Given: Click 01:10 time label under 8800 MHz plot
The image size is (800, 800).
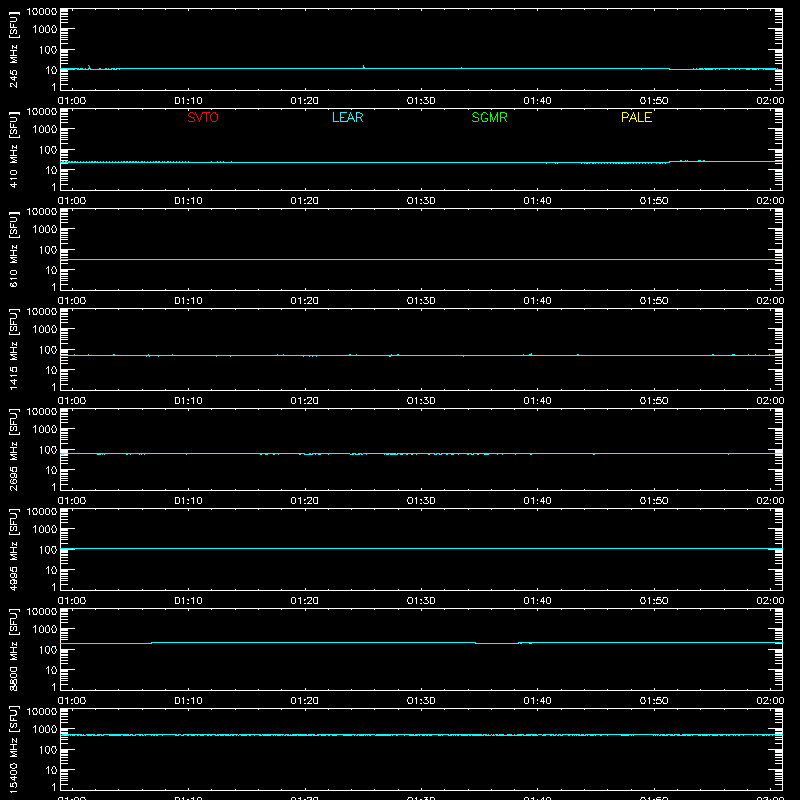Looking at the screenshot, I should 188,701.
